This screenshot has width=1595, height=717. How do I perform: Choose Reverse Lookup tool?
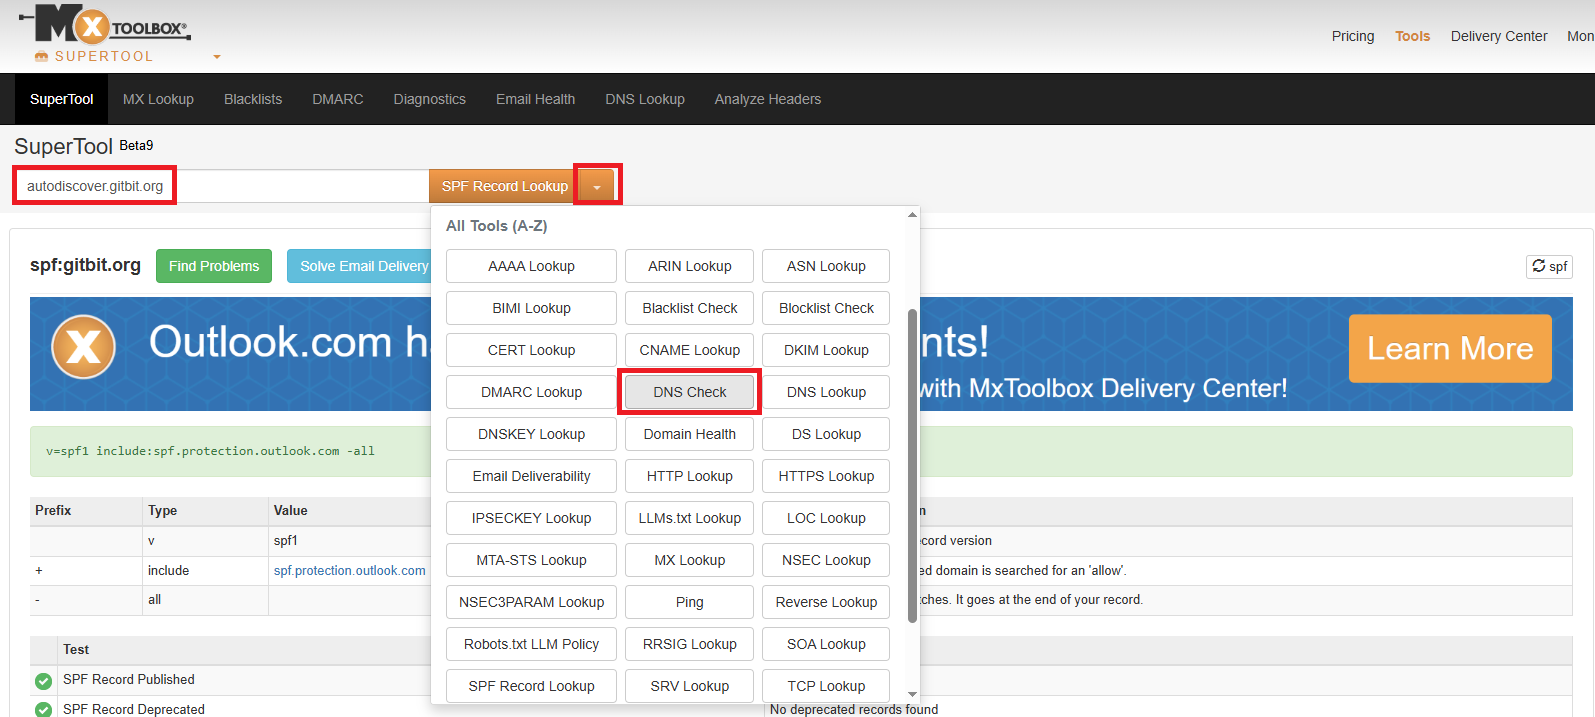[826, 602]
